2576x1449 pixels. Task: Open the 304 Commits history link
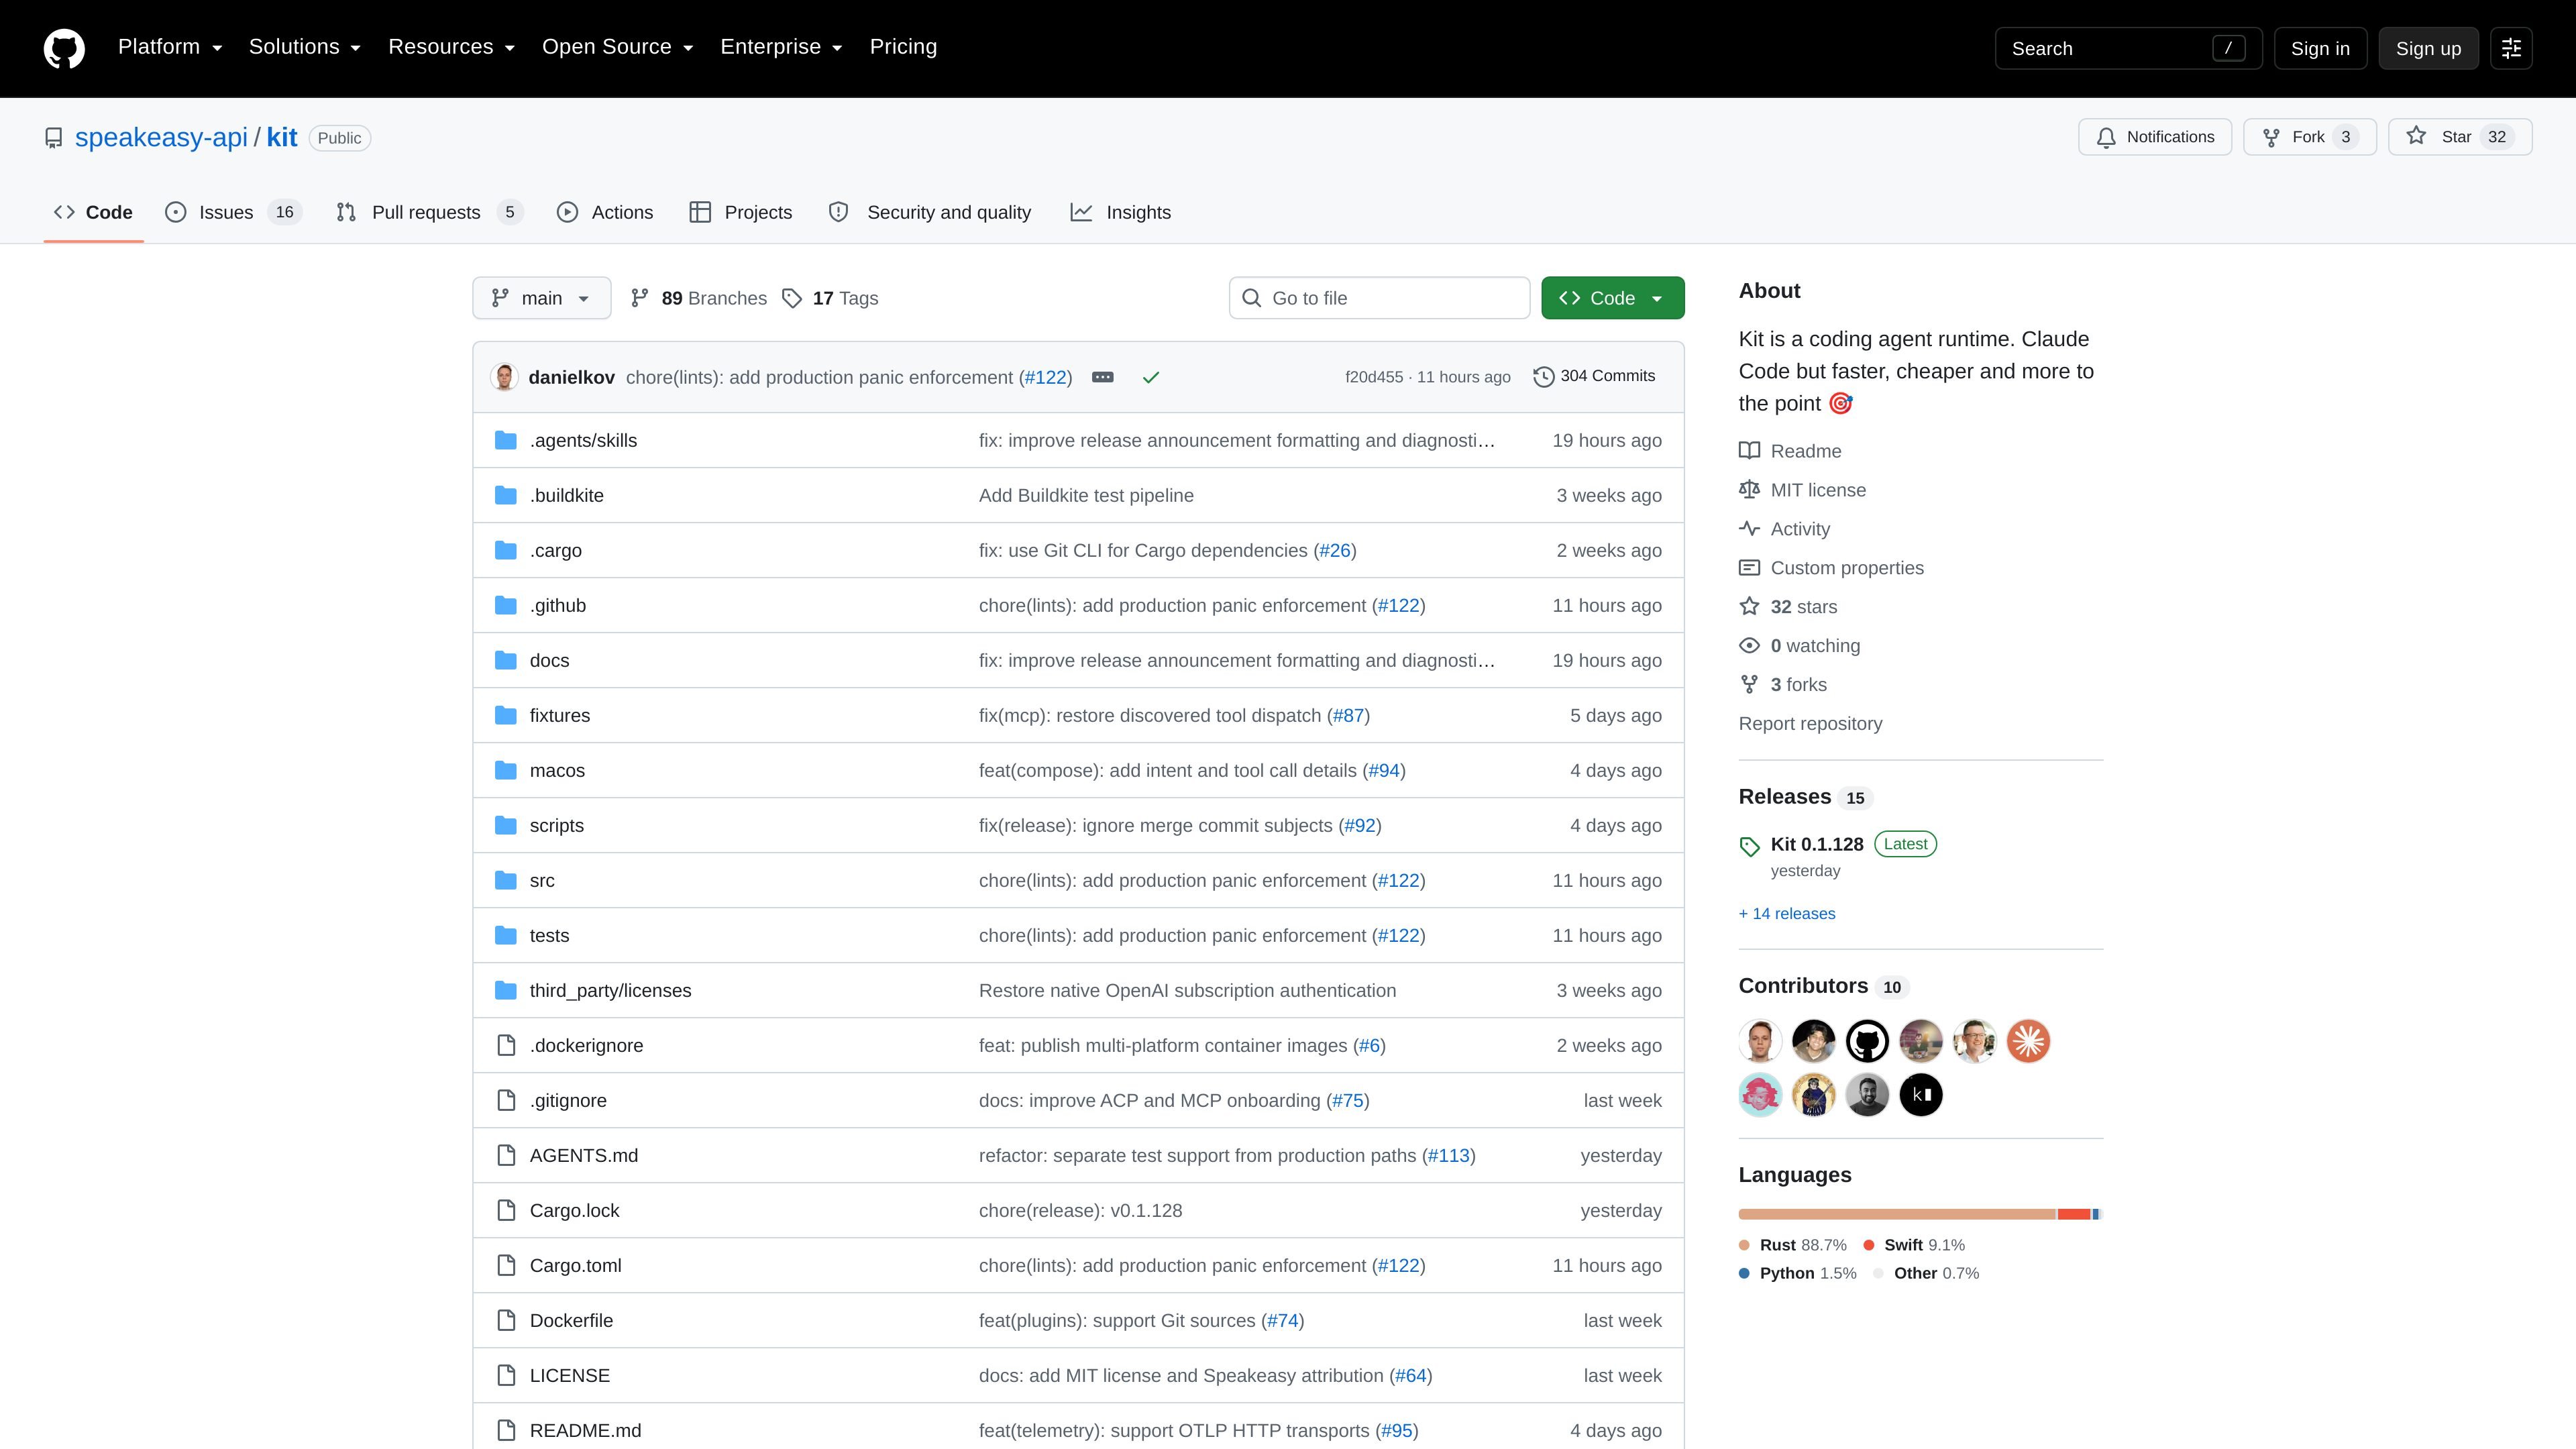[x=1594, y=377]
